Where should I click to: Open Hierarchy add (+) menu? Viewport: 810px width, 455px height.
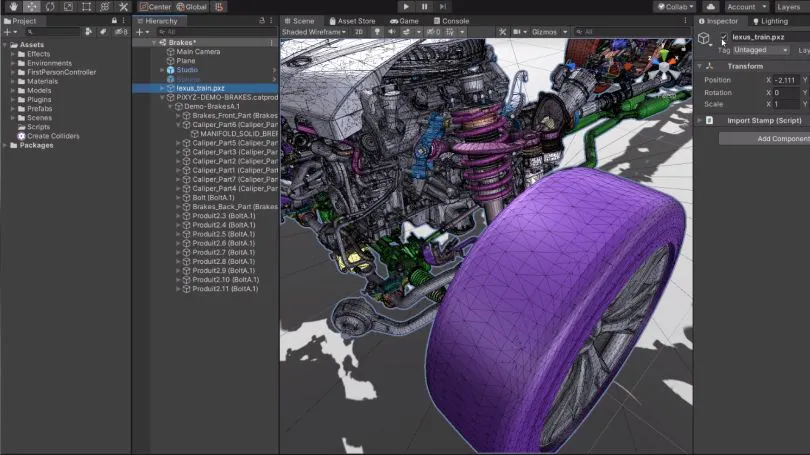(142, 32)
